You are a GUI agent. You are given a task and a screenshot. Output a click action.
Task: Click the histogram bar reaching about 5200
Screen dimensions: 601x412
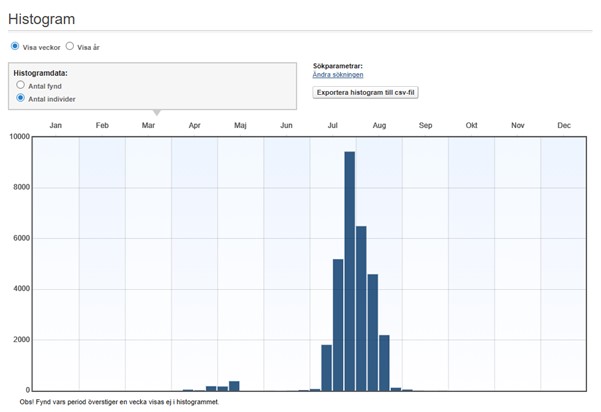pyautogui.click(x=338, y=324)
